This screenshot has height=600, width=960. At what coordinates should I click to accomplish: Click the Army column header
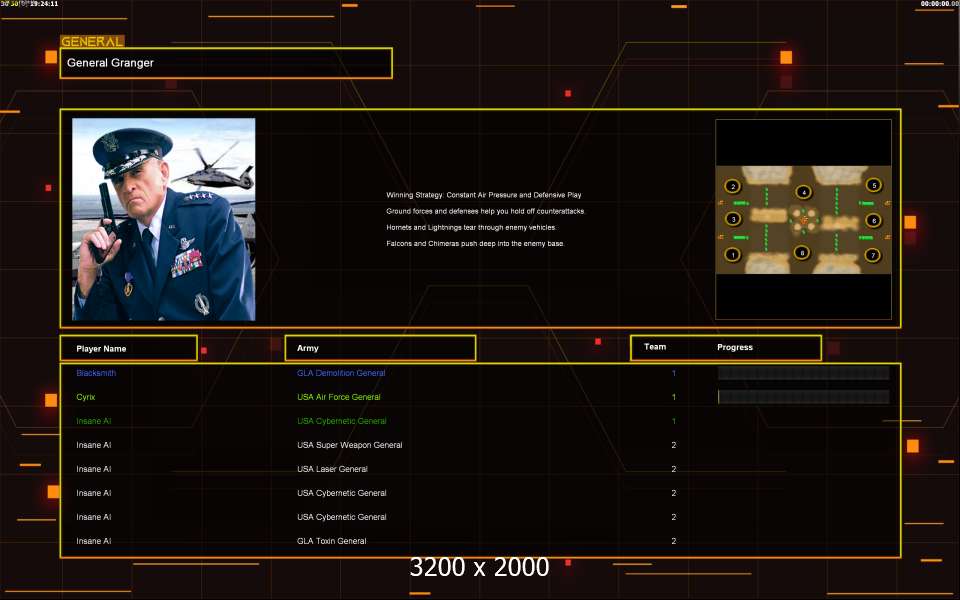click(x=380, y=348)
